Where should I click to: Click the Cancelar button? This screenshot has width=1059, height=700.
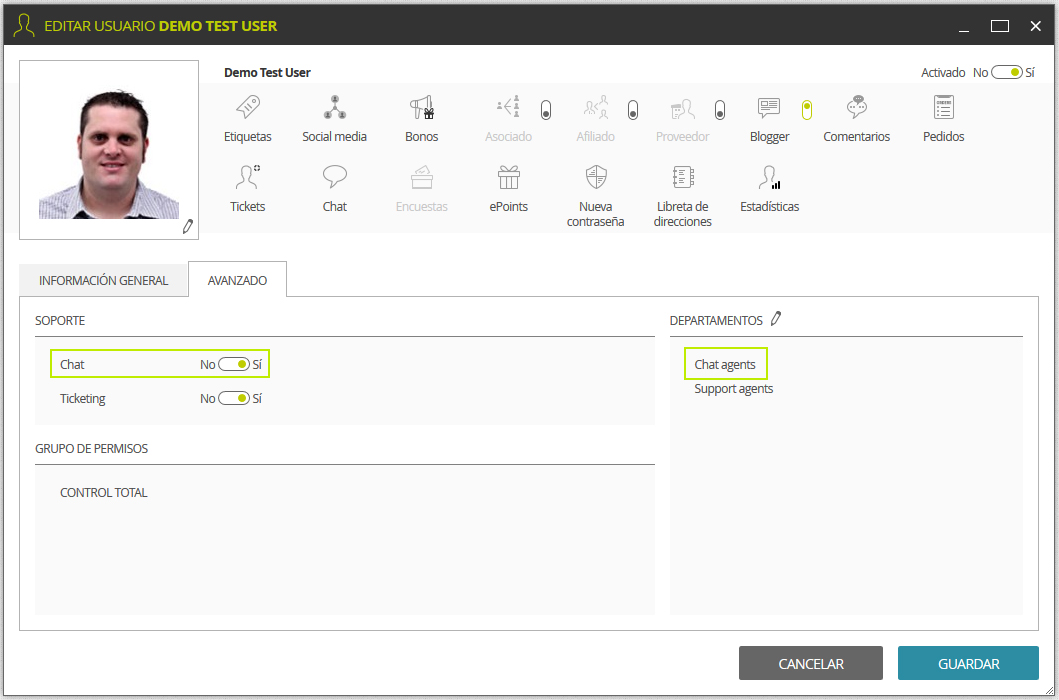click(810, 664)
